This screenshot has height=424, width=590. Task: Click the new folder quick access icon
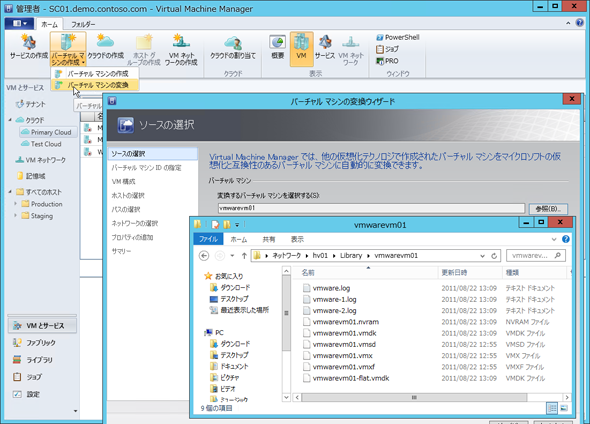click(x=227, y=225)
